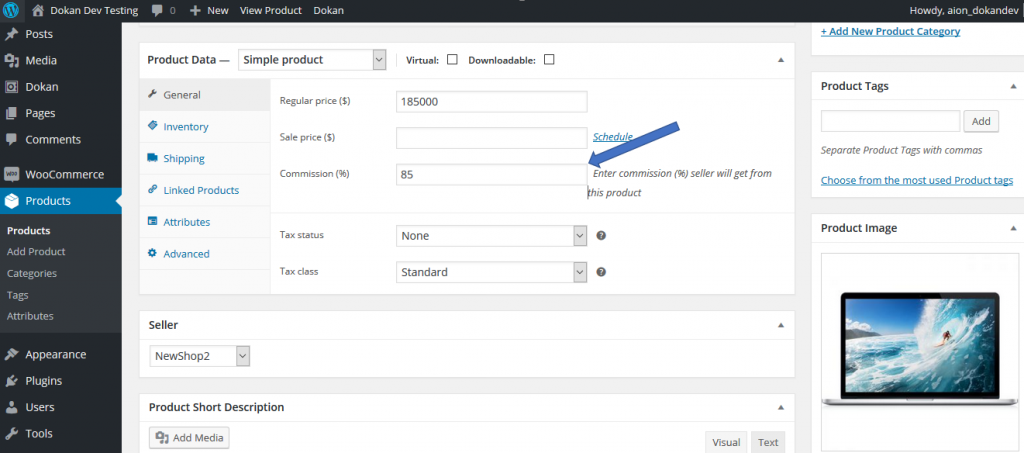Click the home icon beside Dokan Dev Testing
Viewport: 1024px width, 453px height.
(x=38, y=10)
